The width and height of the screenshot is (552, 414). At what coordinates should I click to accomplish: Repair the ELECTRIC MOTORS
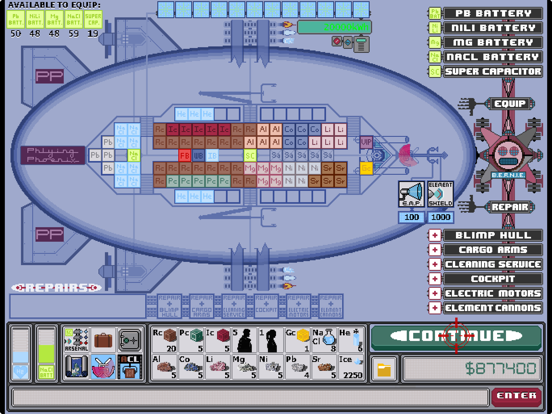pos(493,293)
